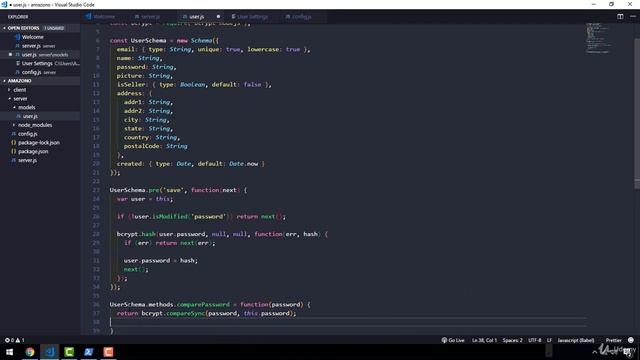Click the Explorer panel title
Image resolution: width=640 pixels, height=360 pixels.
(18, 17)
